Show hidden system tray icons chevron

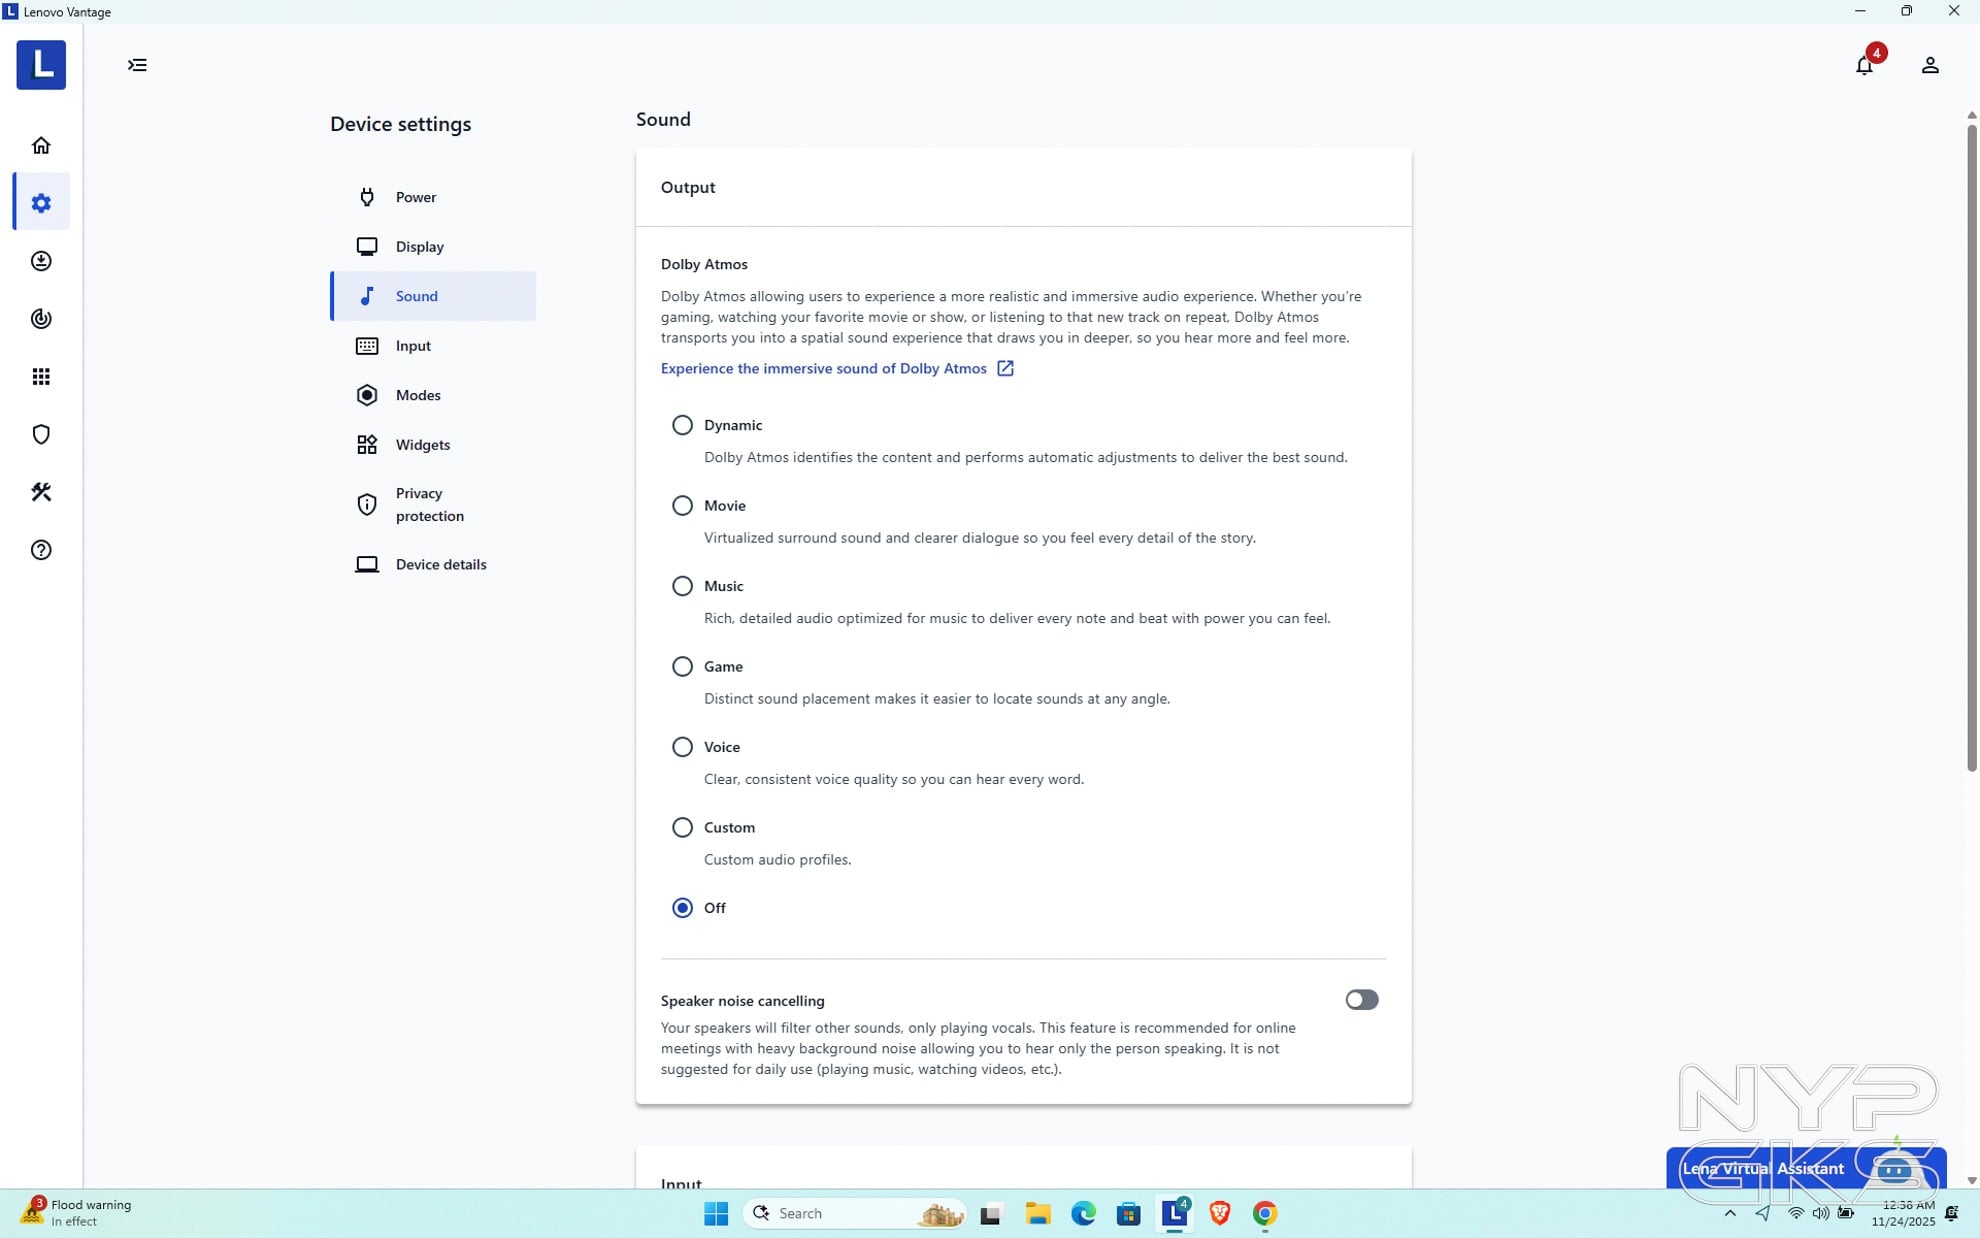click(1730, 1213)
